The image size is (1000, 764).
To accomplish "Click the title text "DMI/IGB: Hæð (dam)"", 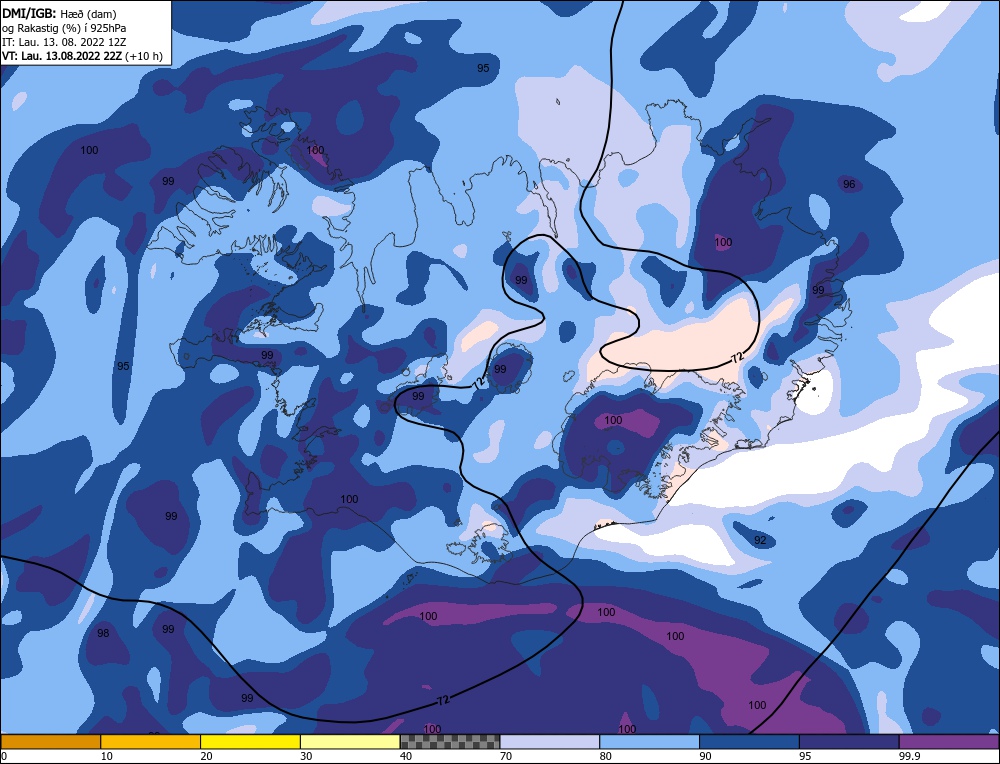I will (59, 13).
